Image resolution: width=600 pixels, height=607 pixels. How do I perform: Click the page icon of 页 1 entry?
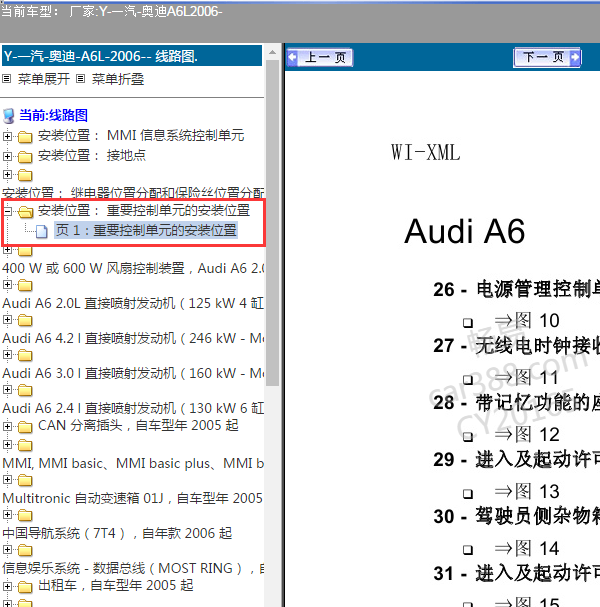pyautogui.click(x=42, y=231)
